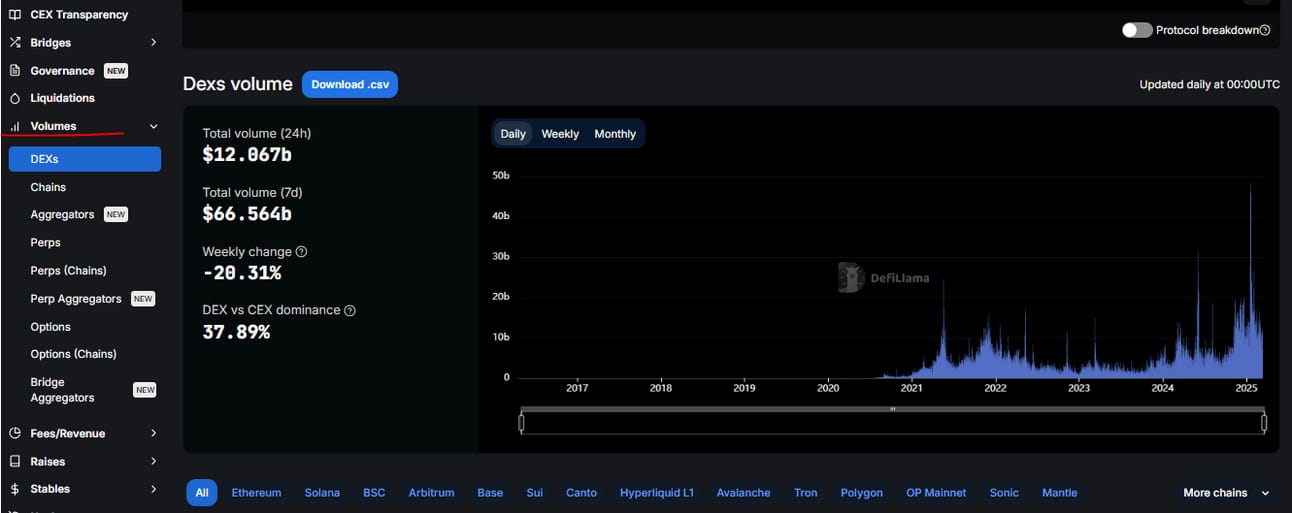Expand the Bridges menu chevron
The image size is (1292, 513).
[x=153, y=43]
